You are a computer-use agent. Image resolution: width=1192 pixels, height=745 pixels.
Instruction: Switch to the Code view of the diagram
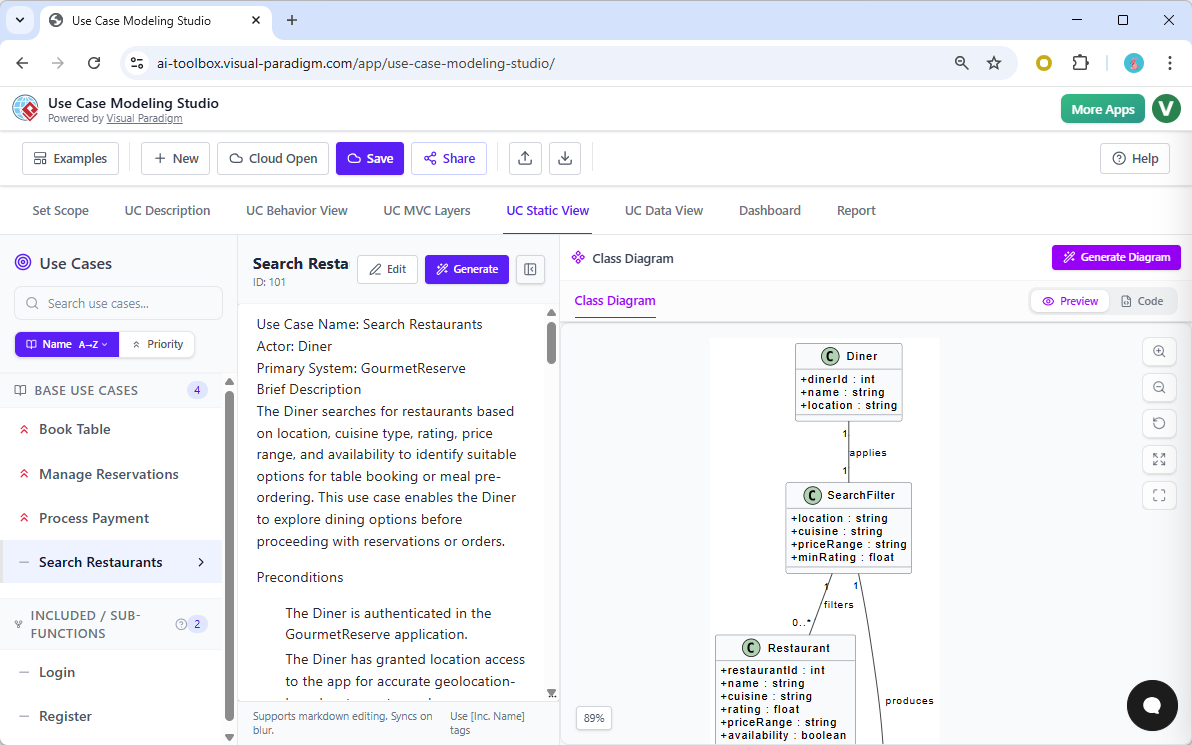coord(1144,301)
